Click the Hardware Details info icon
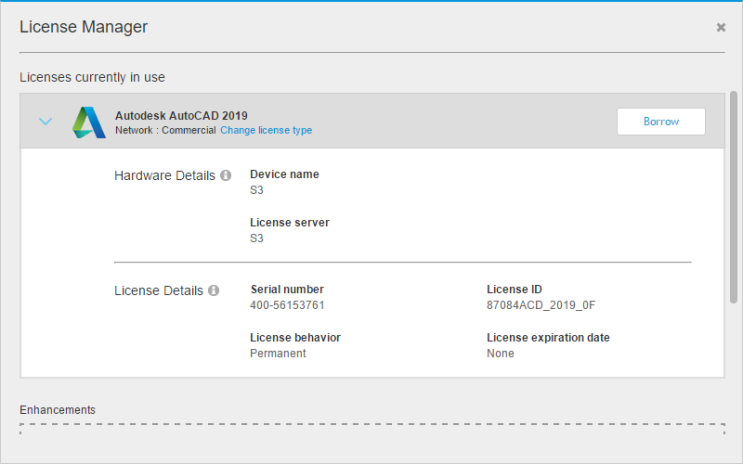The width and height of the screenshot is (743, 464). 226,175
